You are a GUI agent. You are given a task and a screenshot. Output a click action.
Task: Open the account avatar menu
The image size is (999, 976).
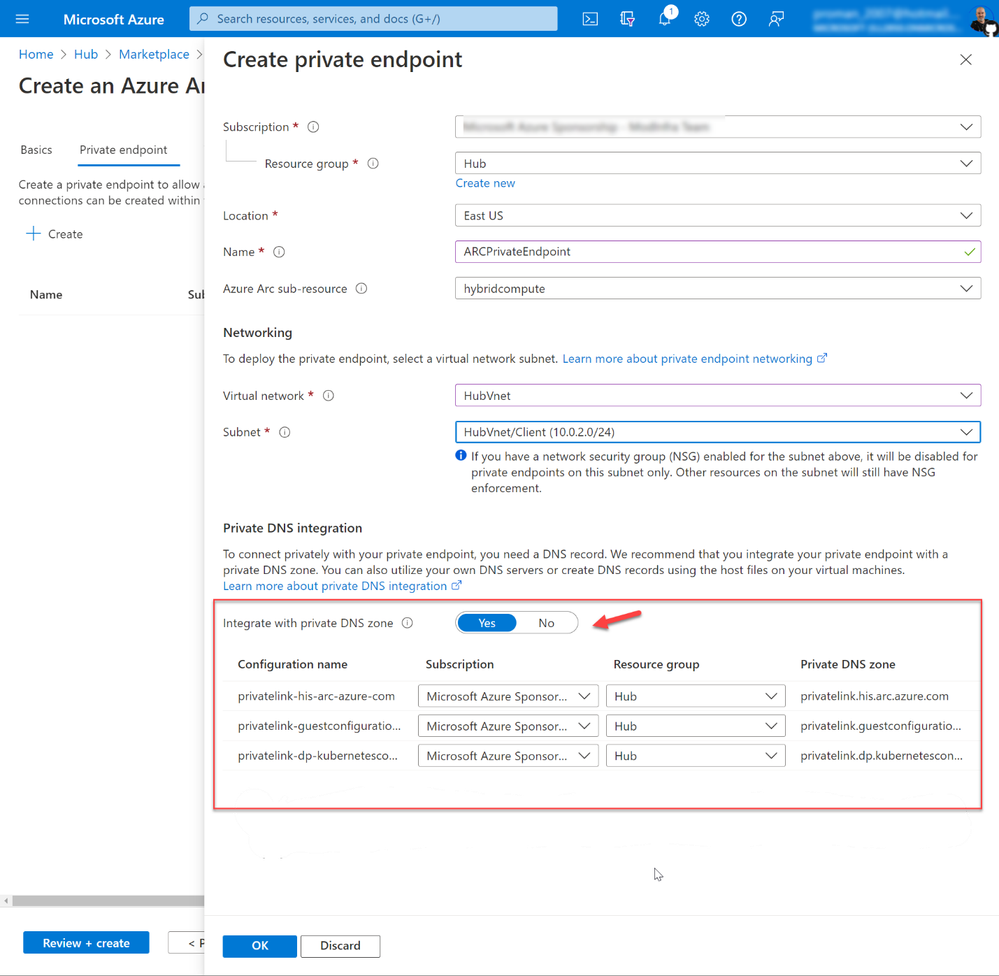982,19
